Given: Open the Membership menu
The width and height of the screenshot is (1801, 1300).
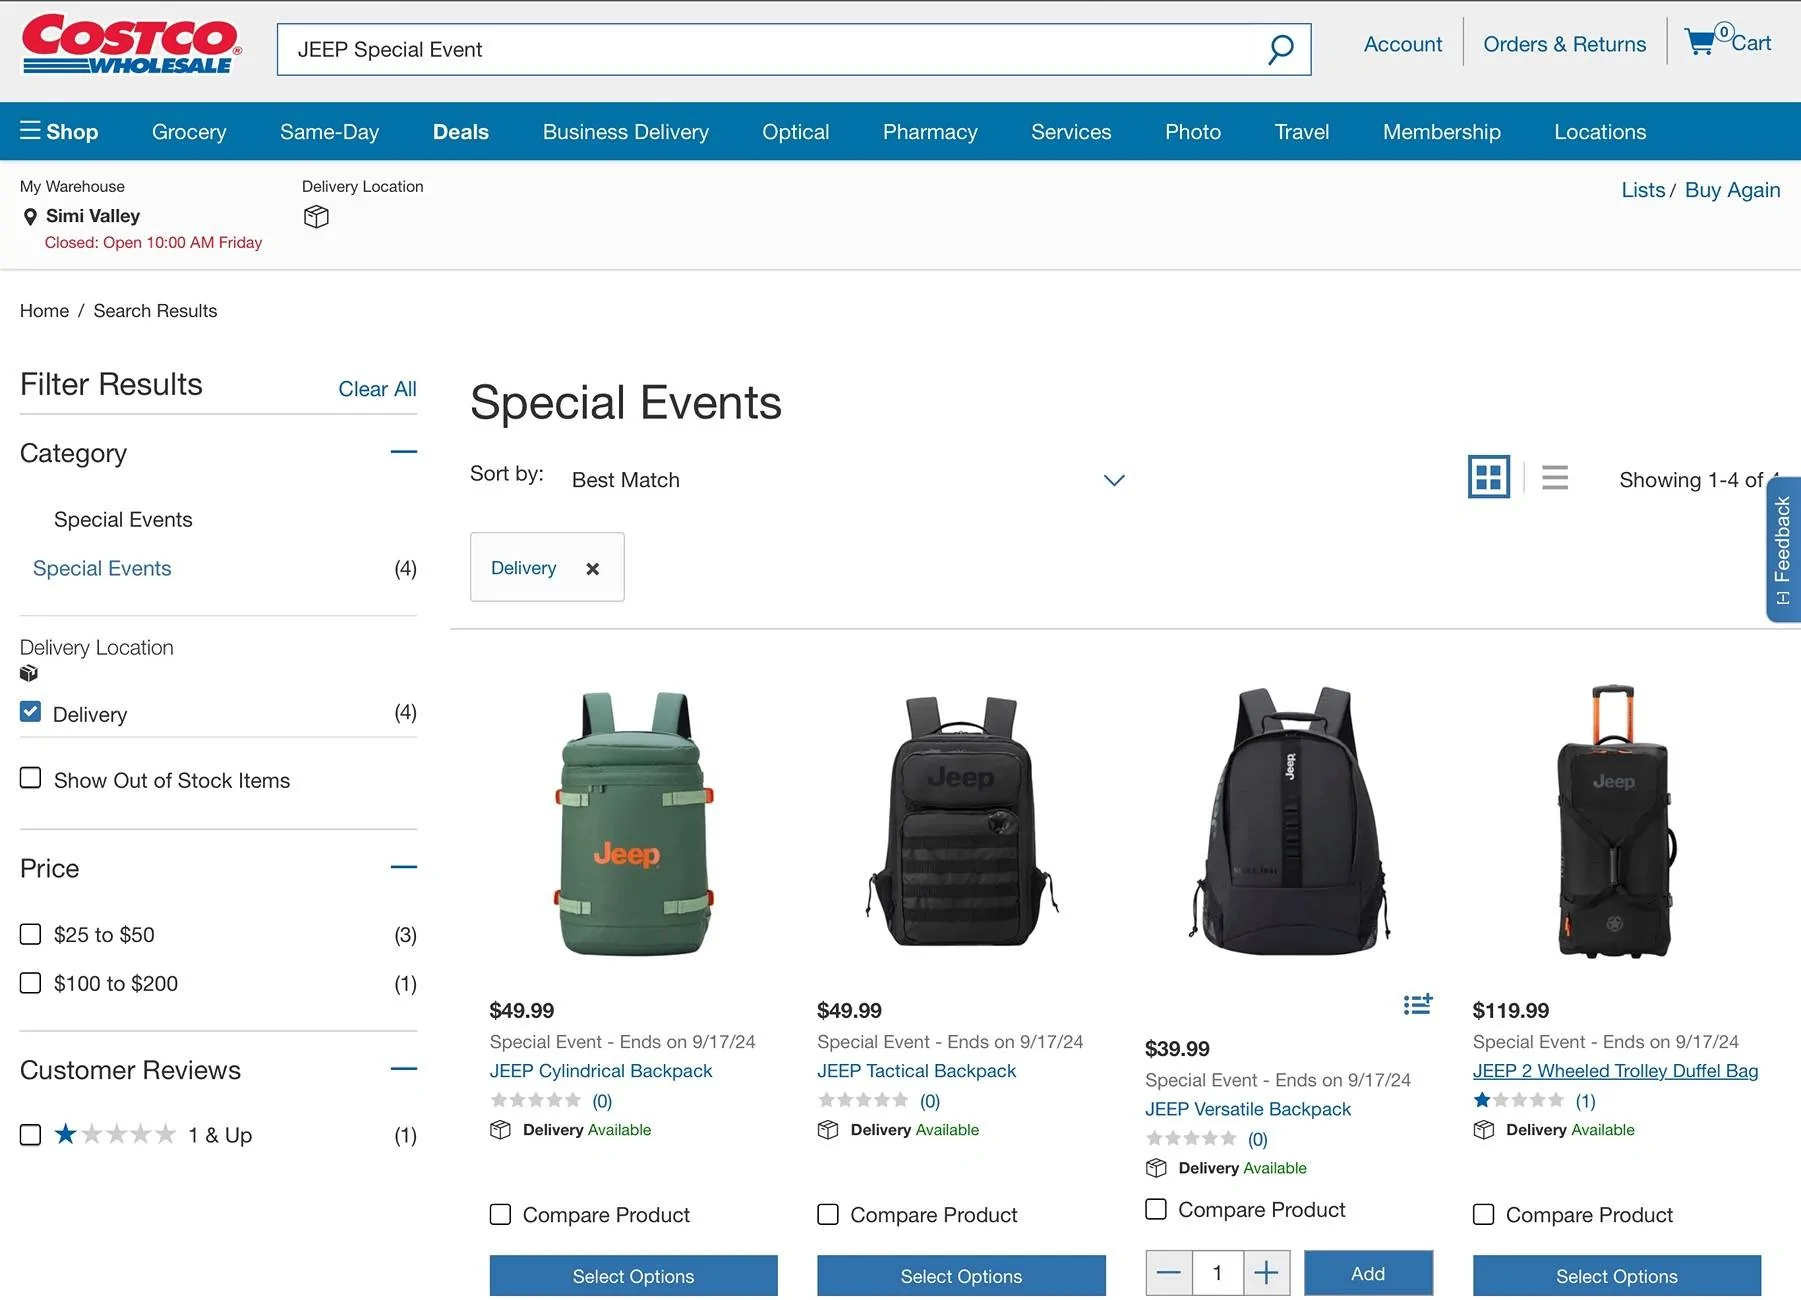Looking at the screenshot, I should tap(1442, 132).
